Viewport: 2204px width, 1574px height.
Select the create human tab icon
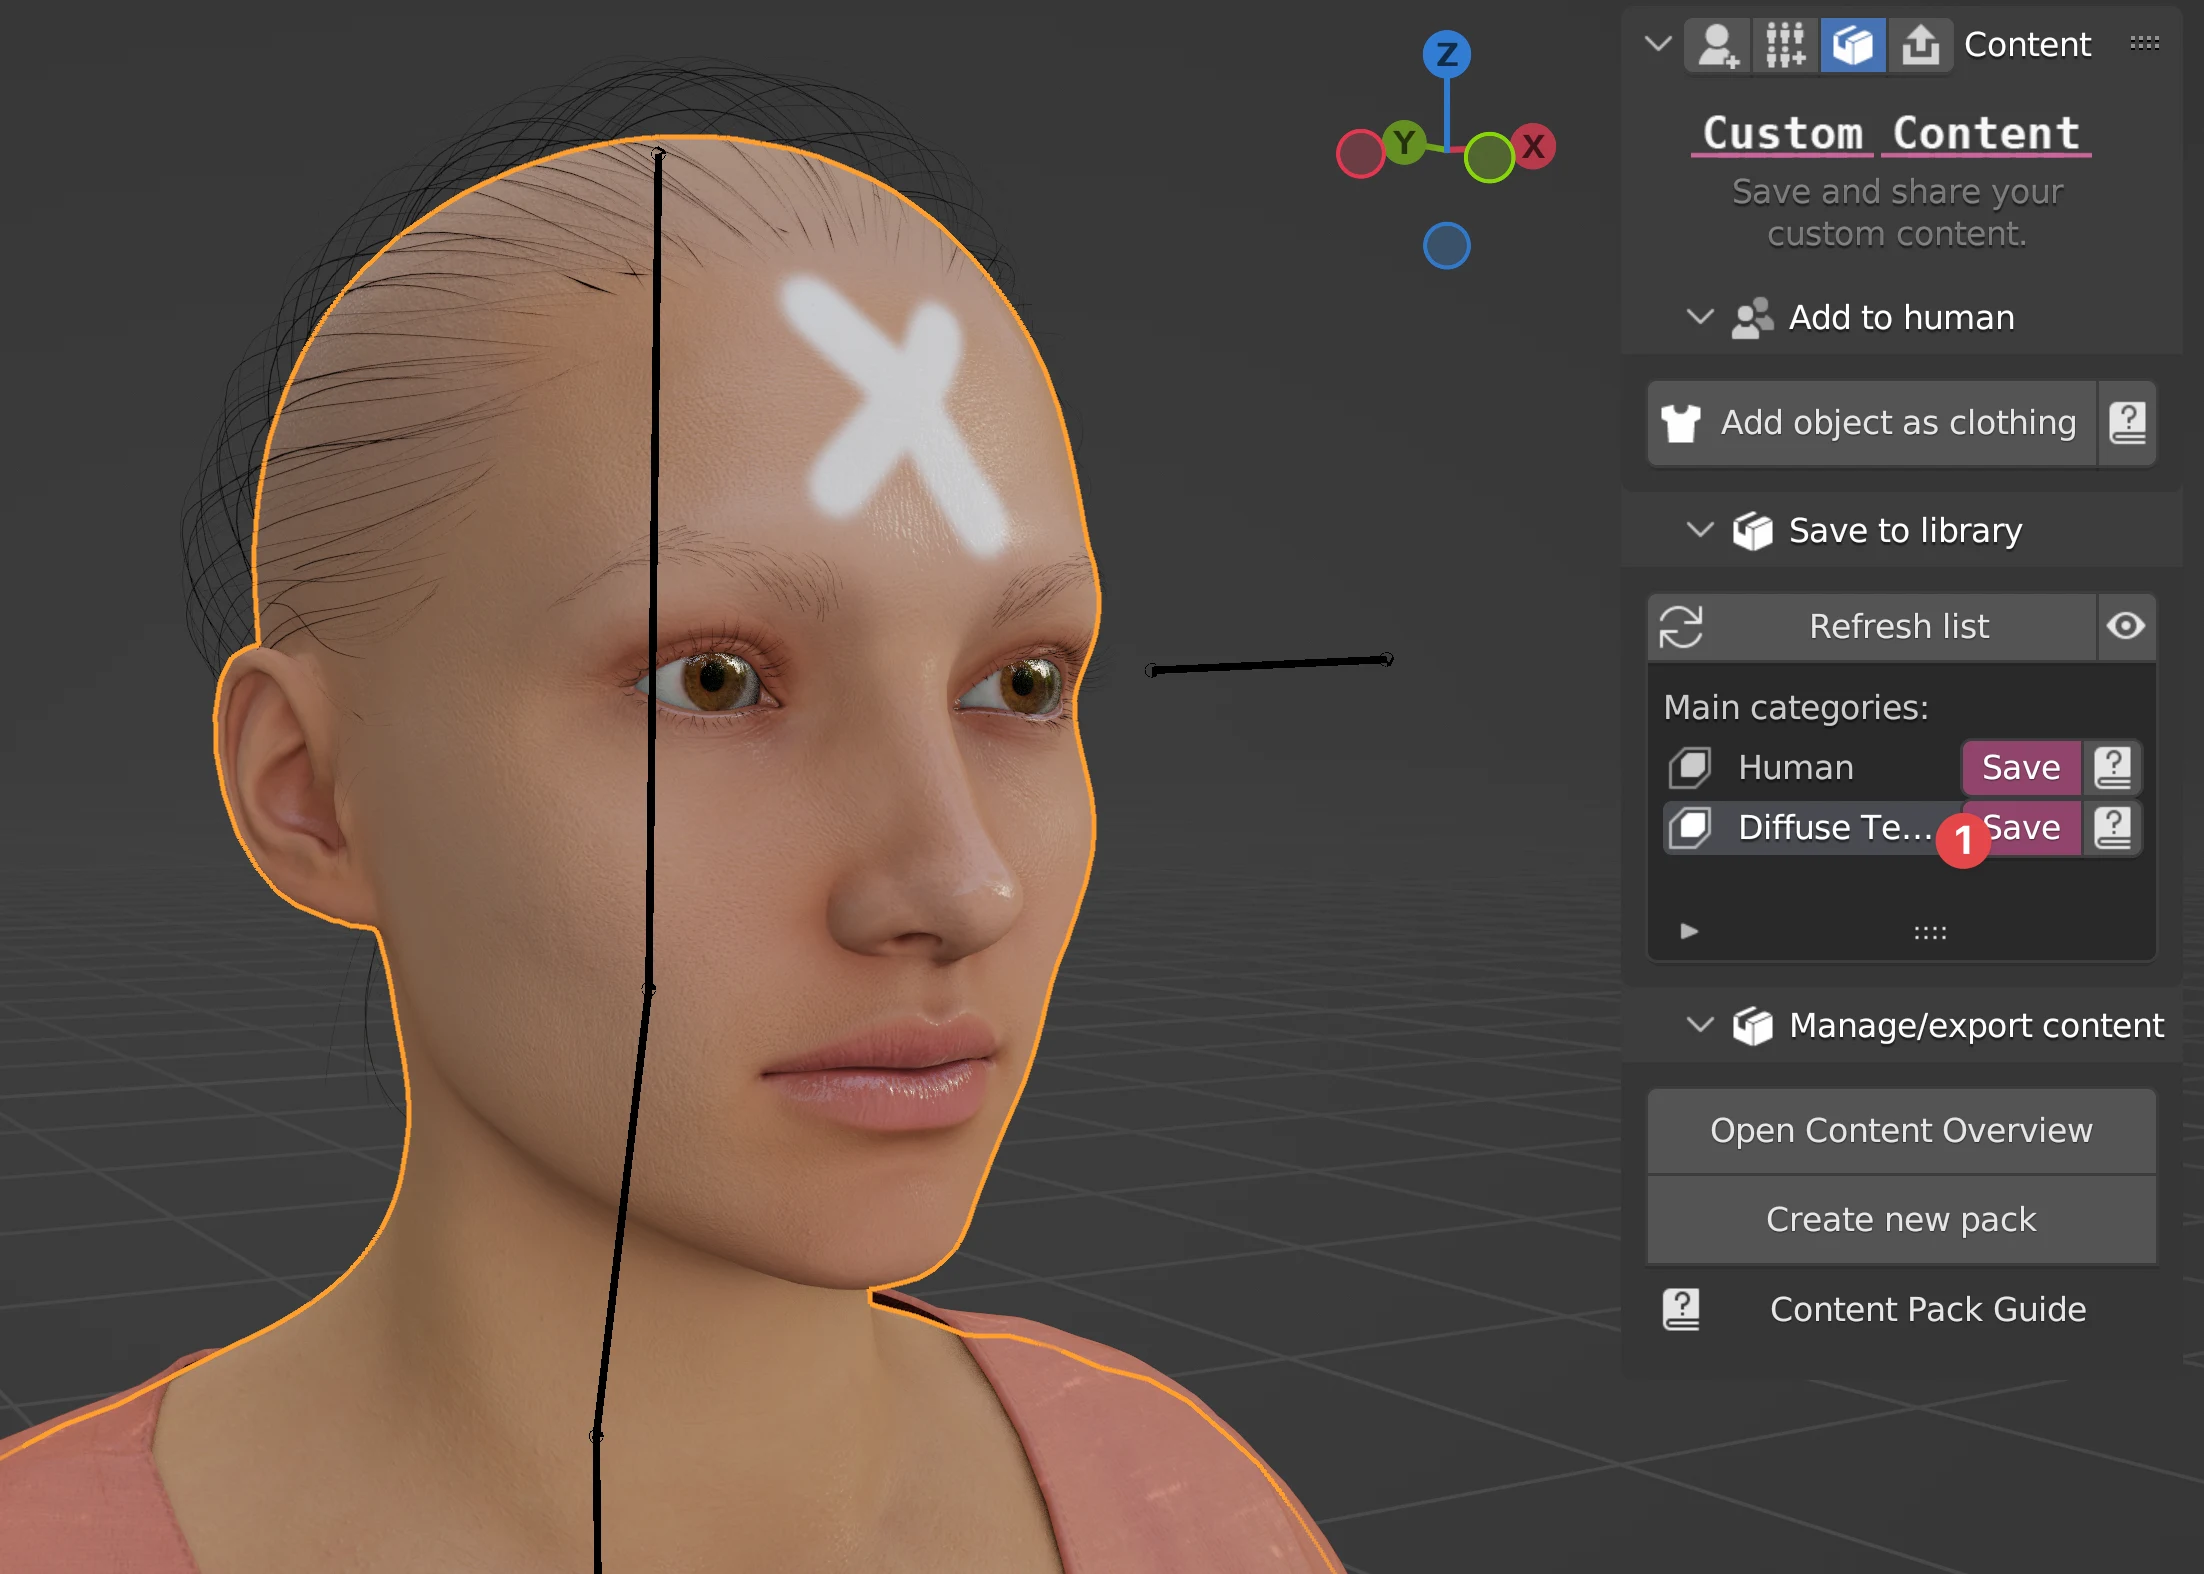tap(1718, 45)
